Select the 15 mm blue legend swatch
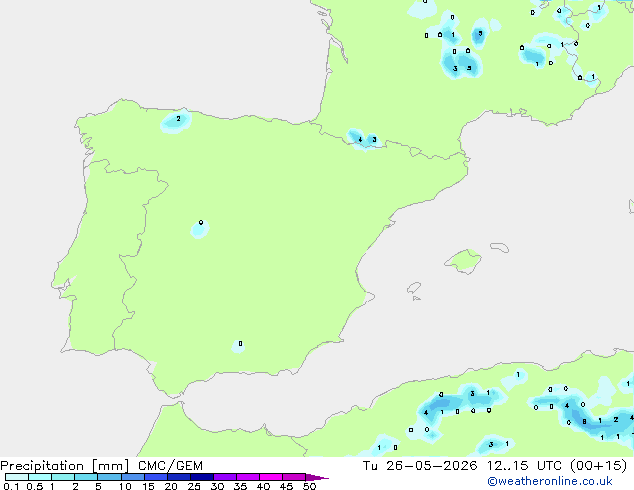The height and width of the screenshot is (490, 634). click(156, 477)
